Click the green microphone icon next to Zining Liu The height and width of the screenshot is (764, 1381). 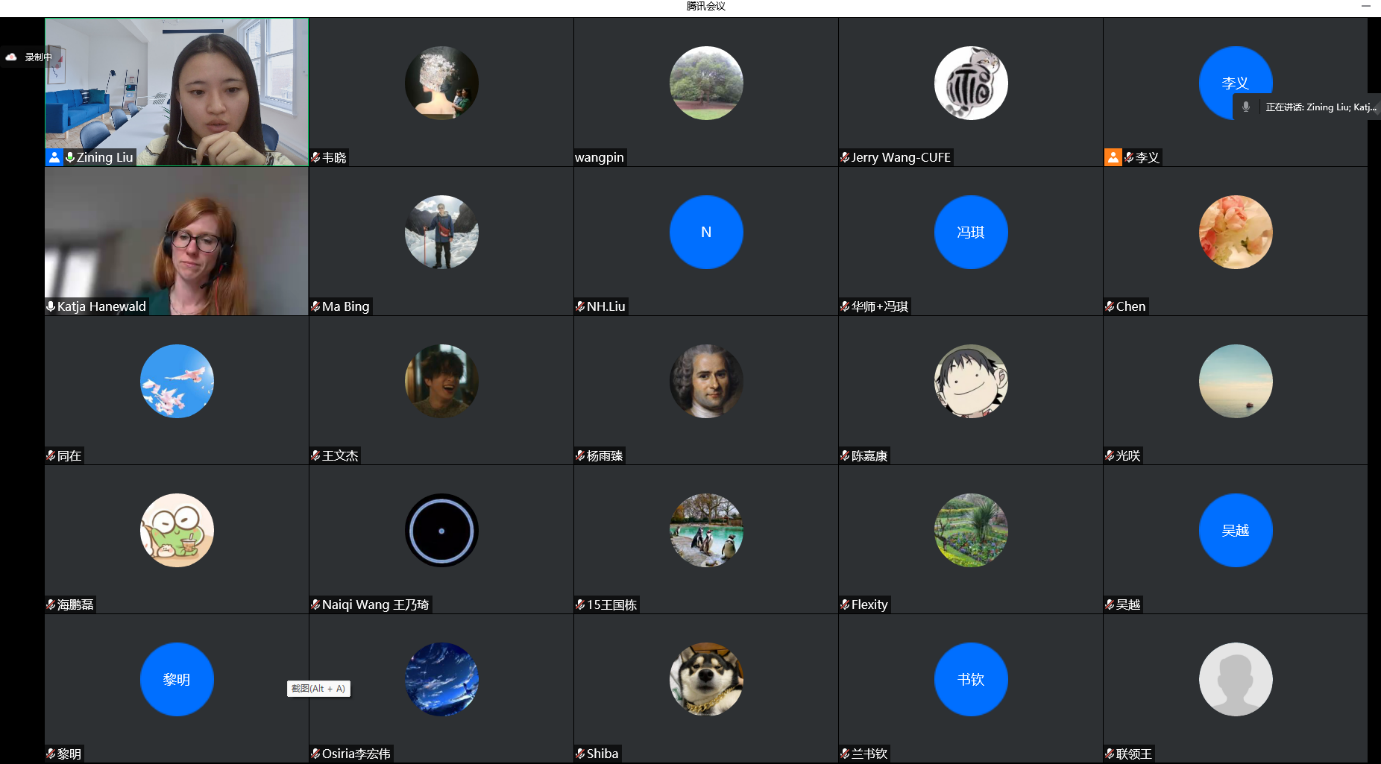(x=70, y=157)
